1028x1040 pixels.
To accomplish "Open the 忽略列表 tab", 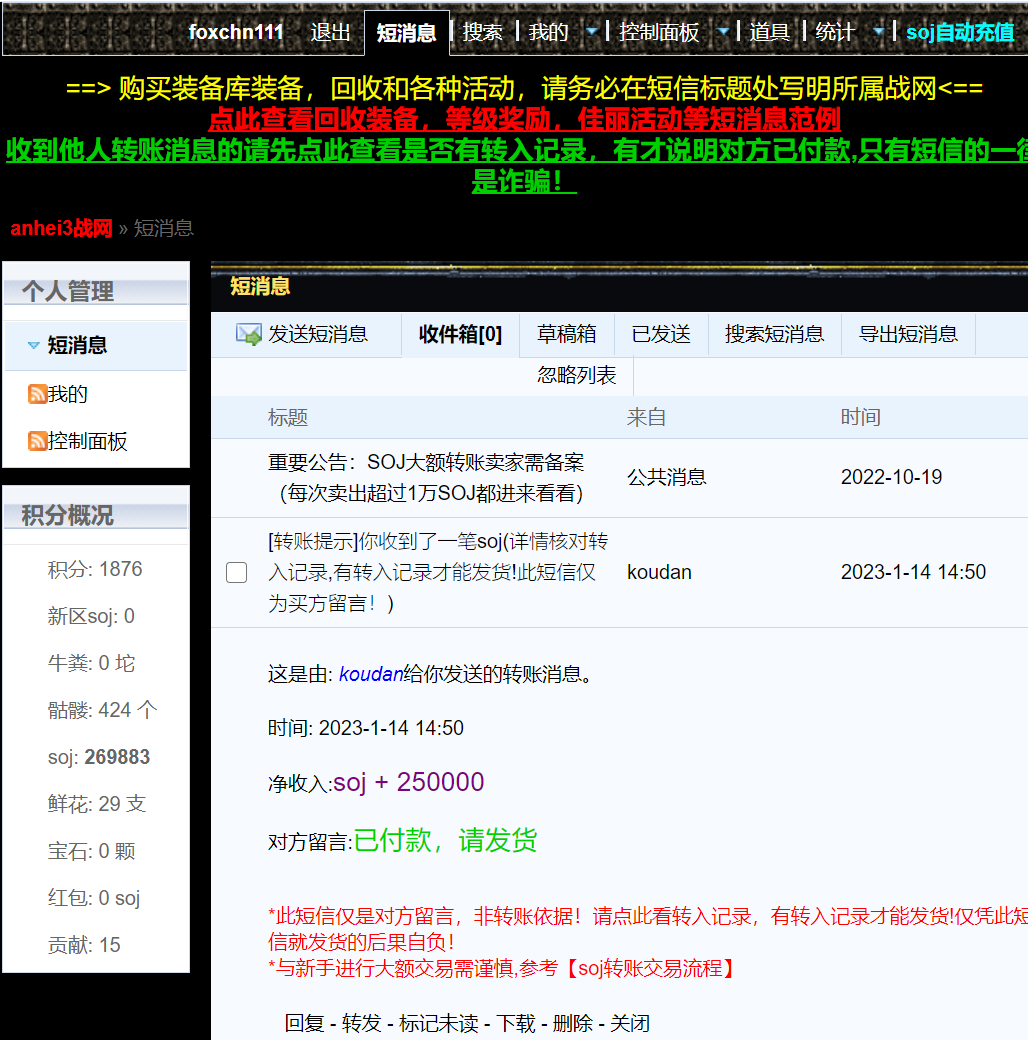I will 576,376.
